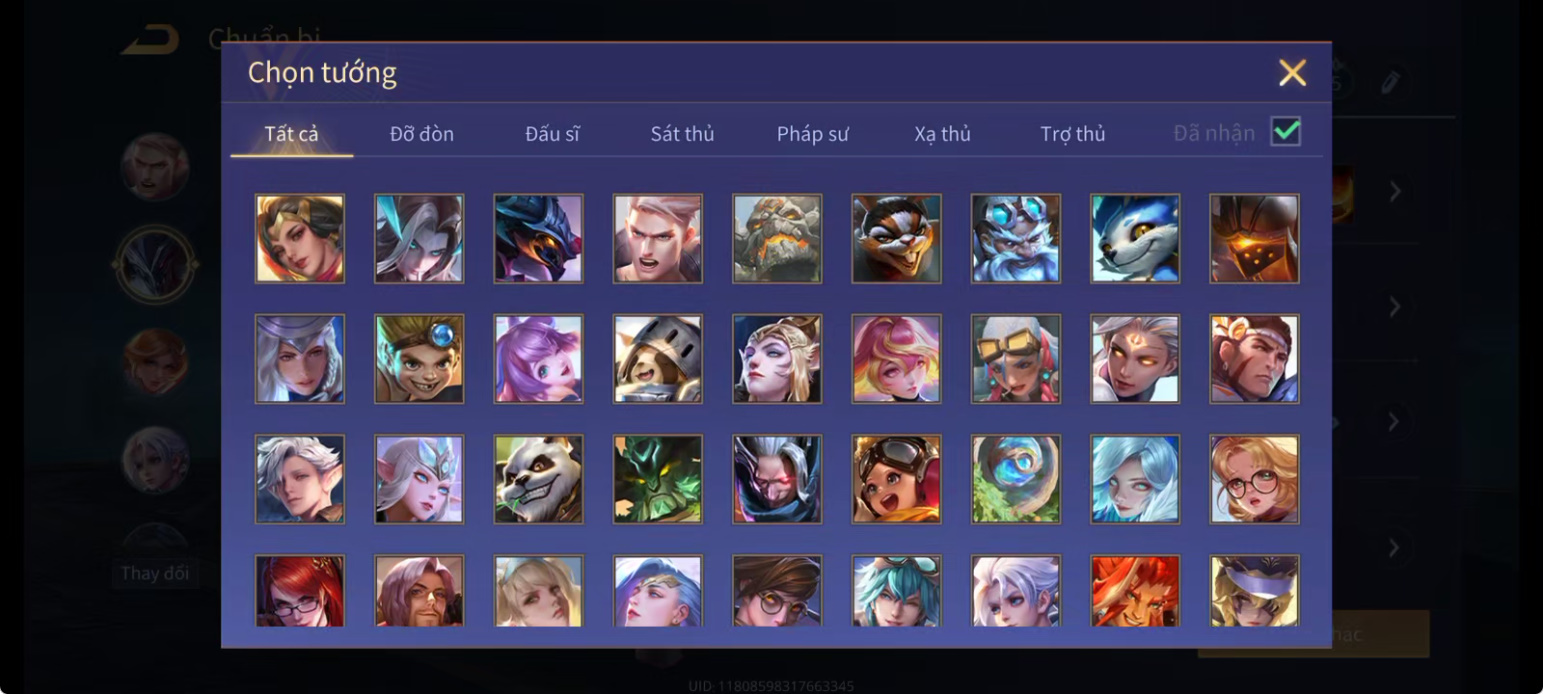
Task: Select the white-bearded dwarf with goggles hero
Action: [x=1016, y=239]
